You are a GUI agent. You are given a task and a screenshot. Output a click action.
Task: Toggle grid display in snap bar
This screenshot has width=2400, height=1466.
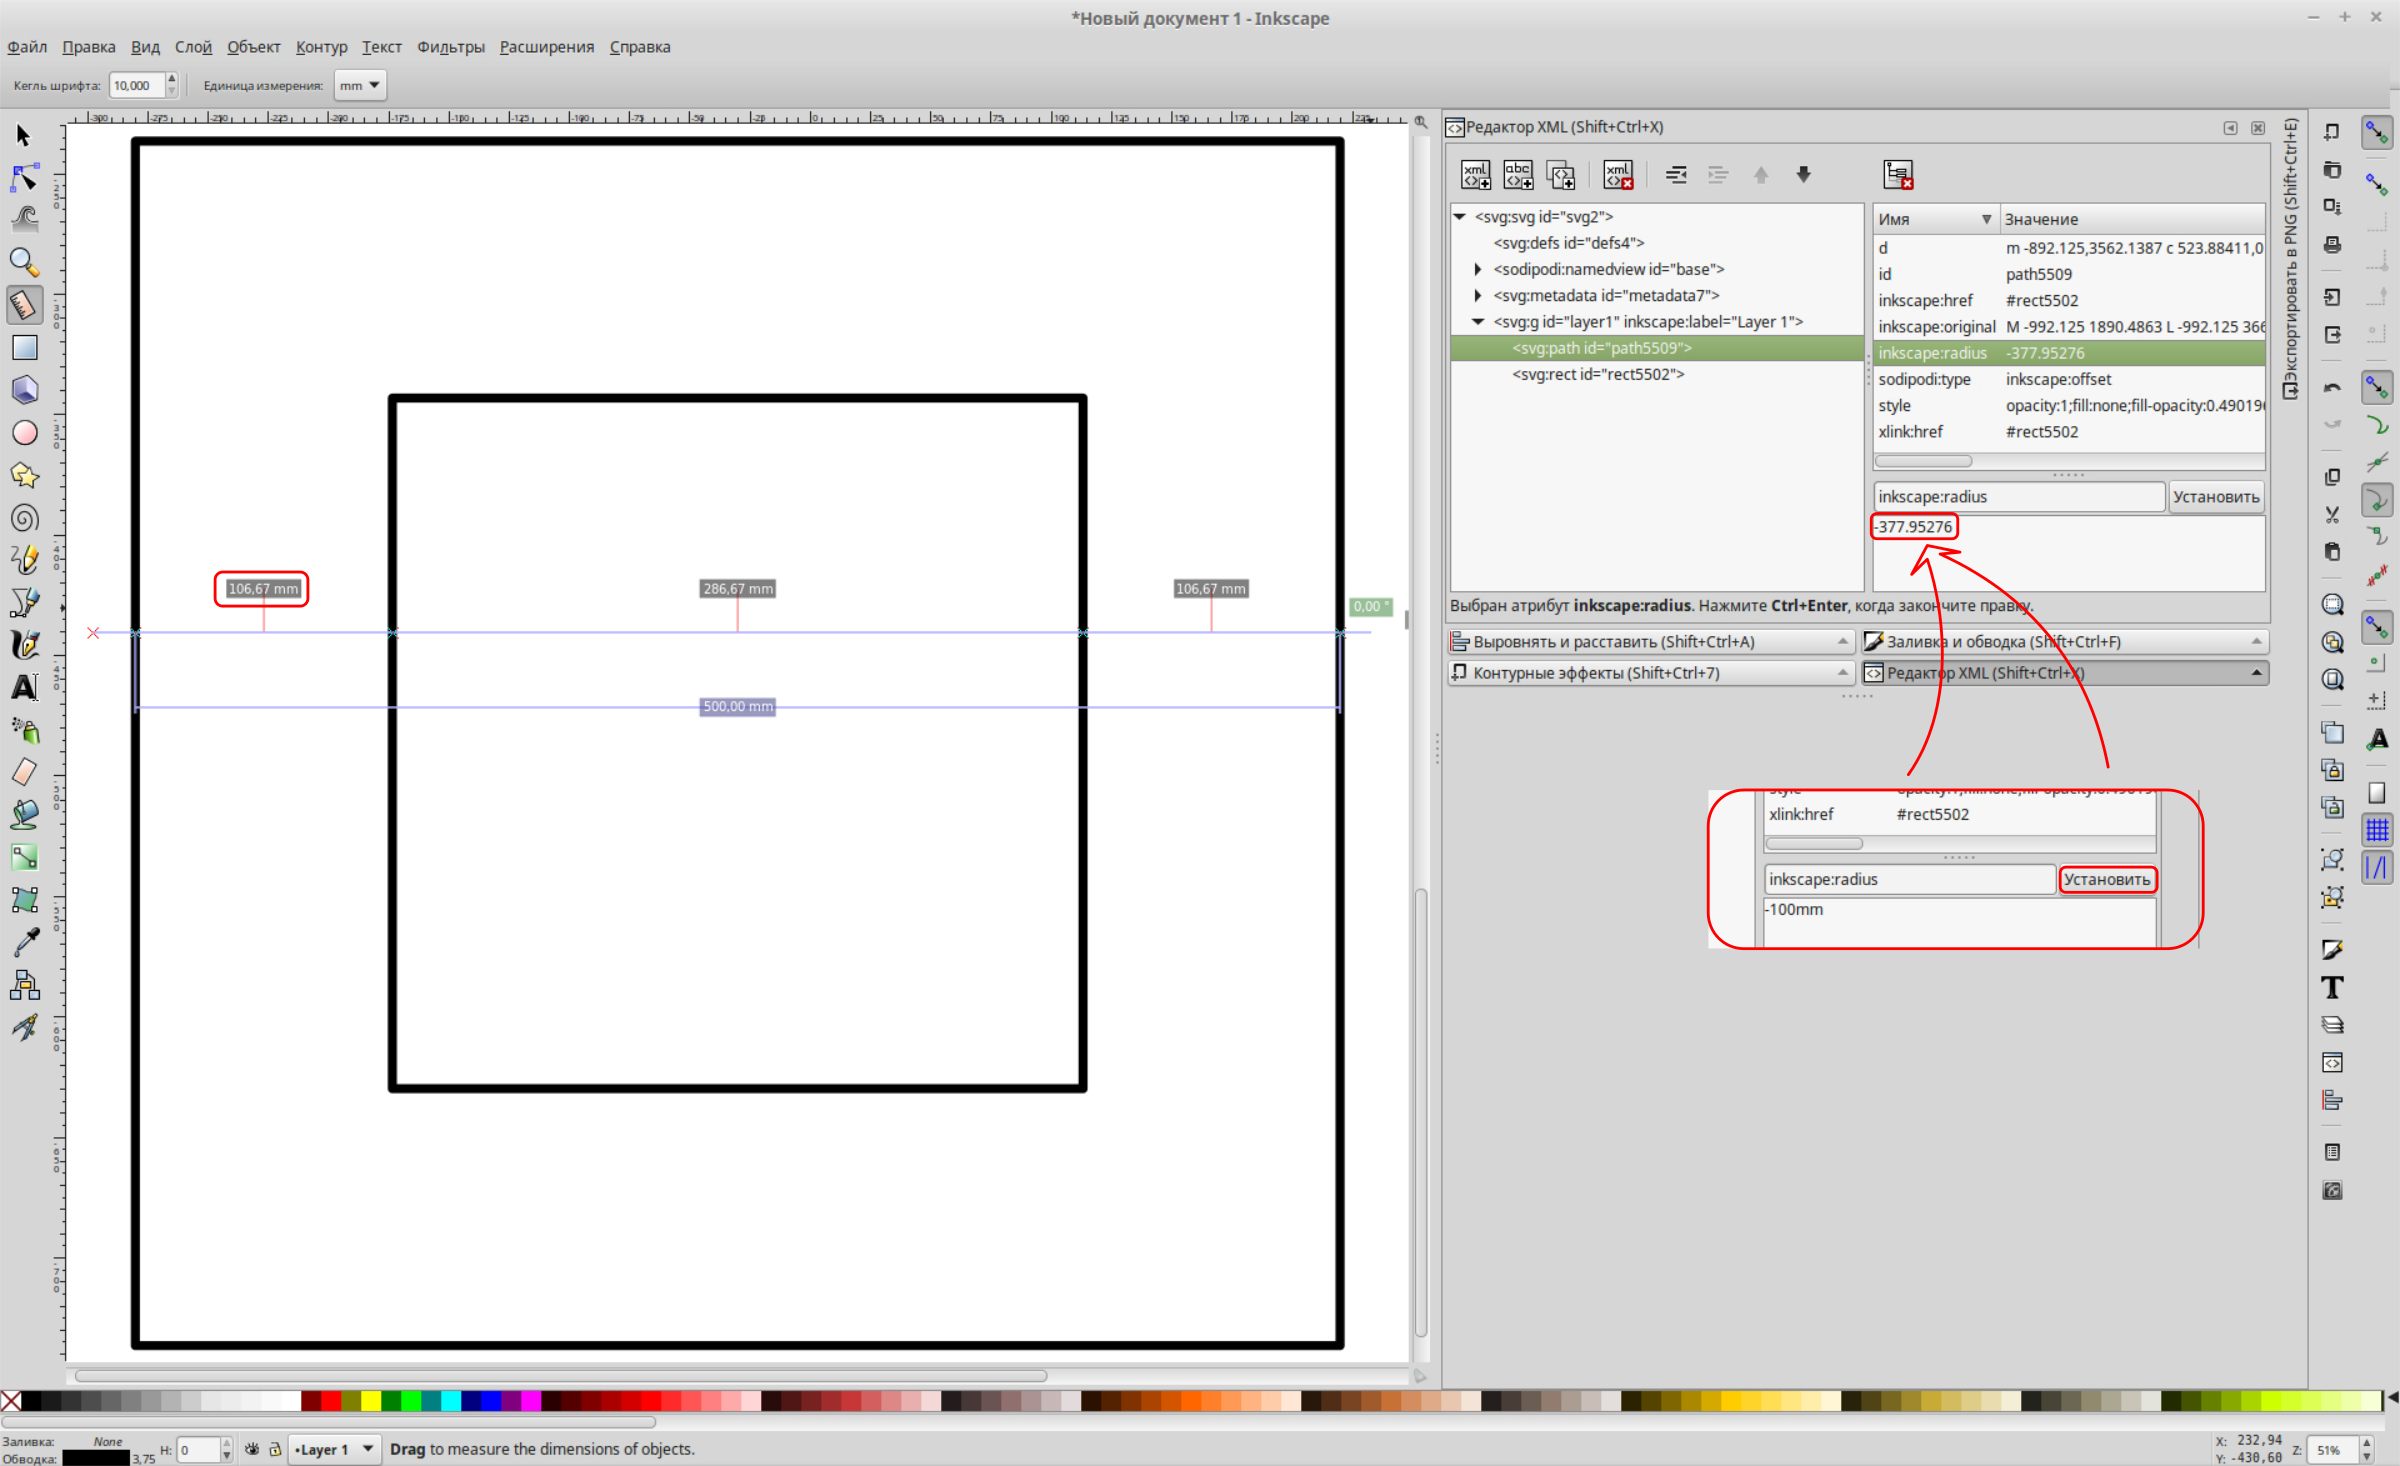click(2376, 829)
